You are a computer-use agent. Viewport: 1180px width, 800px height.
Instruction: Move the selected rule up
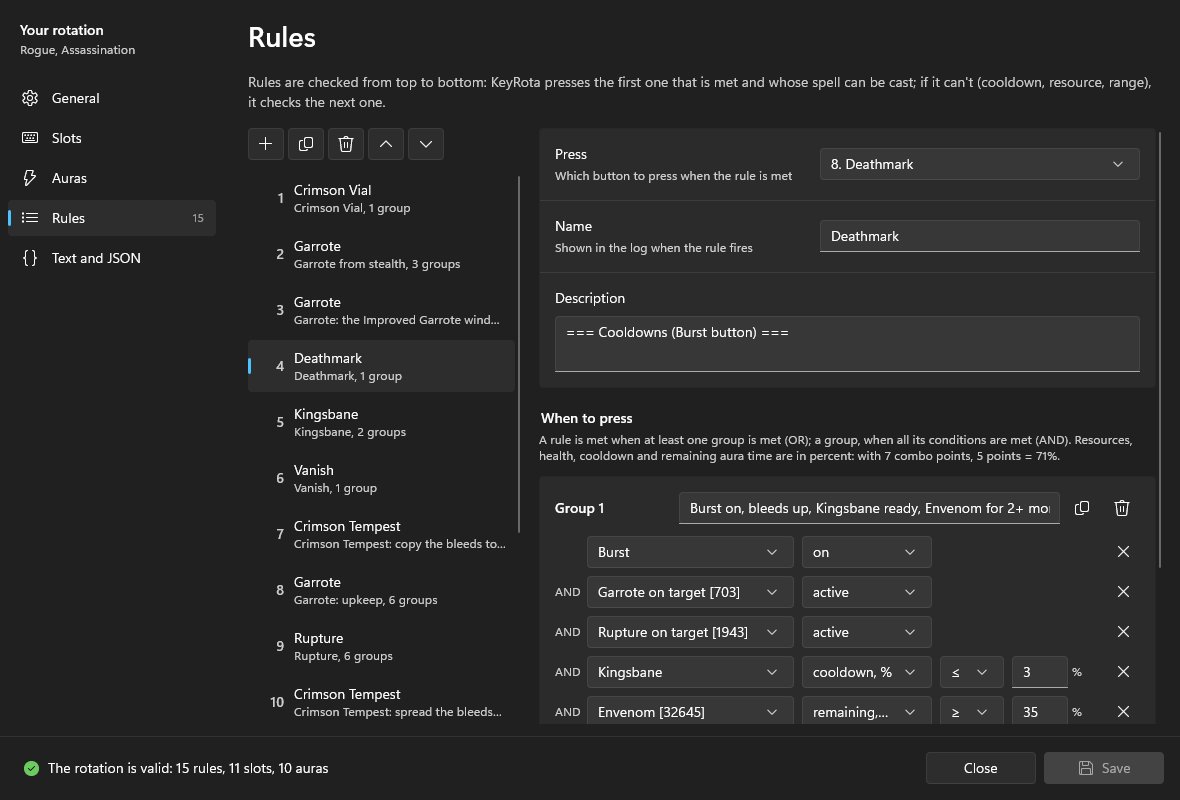pos(385,144)
